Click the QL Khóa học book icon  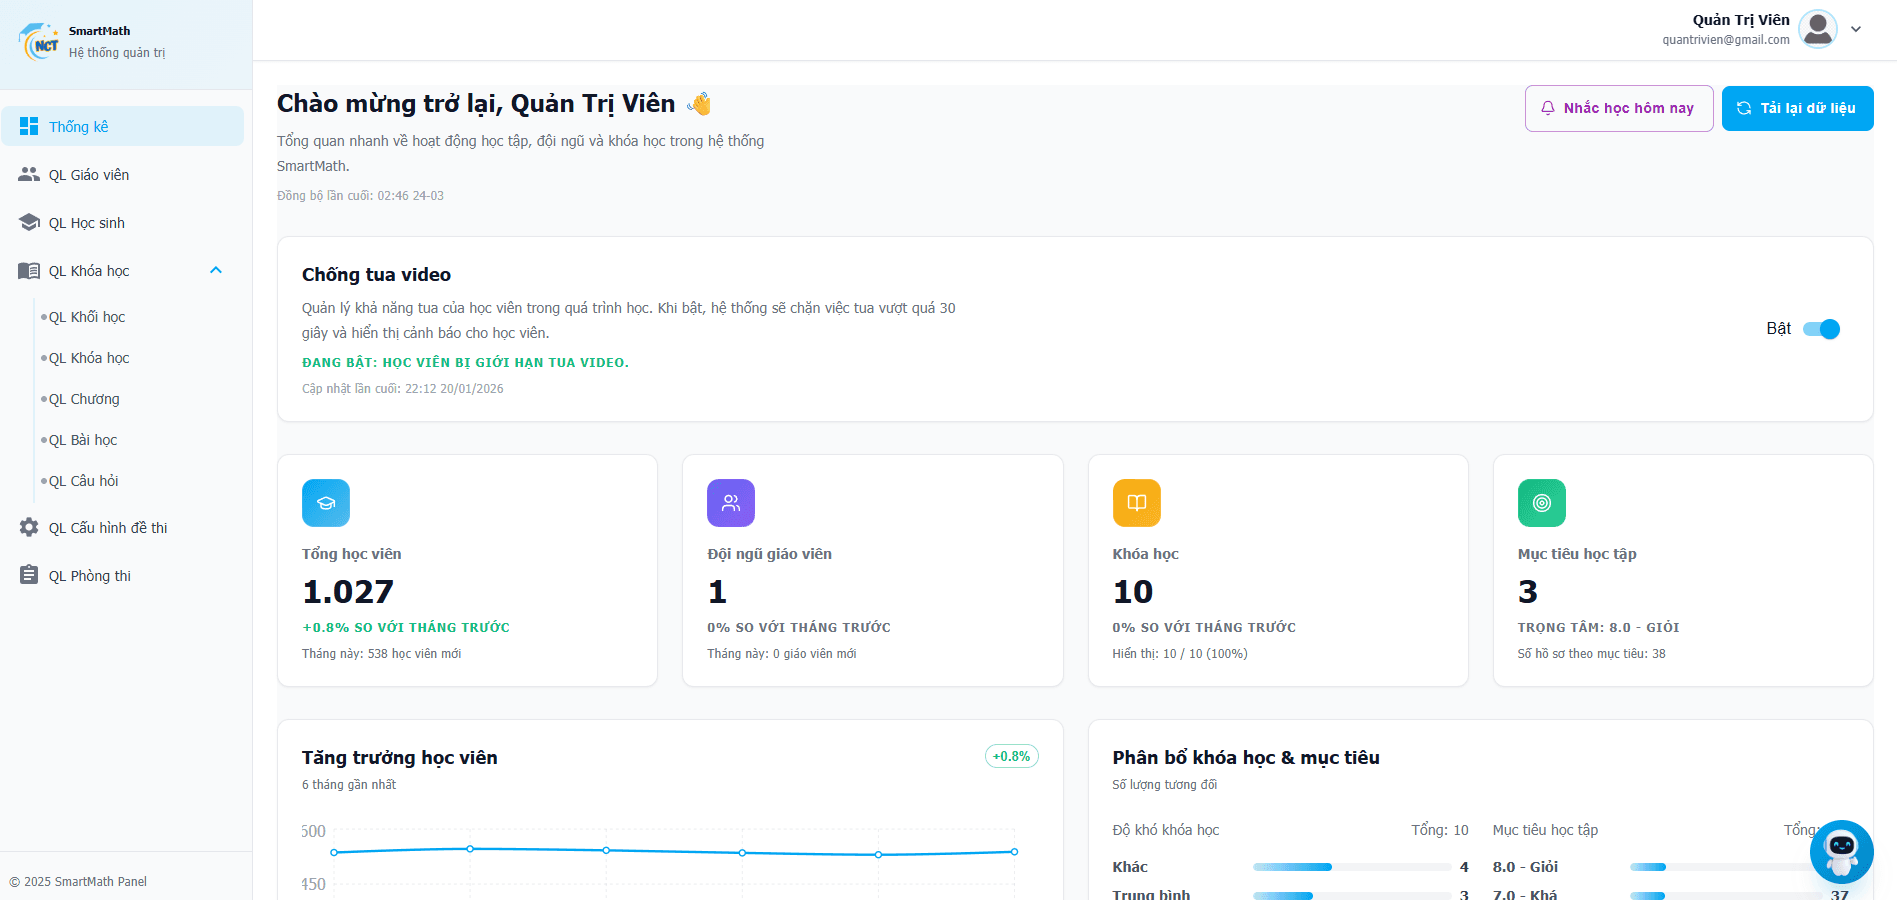28,270
